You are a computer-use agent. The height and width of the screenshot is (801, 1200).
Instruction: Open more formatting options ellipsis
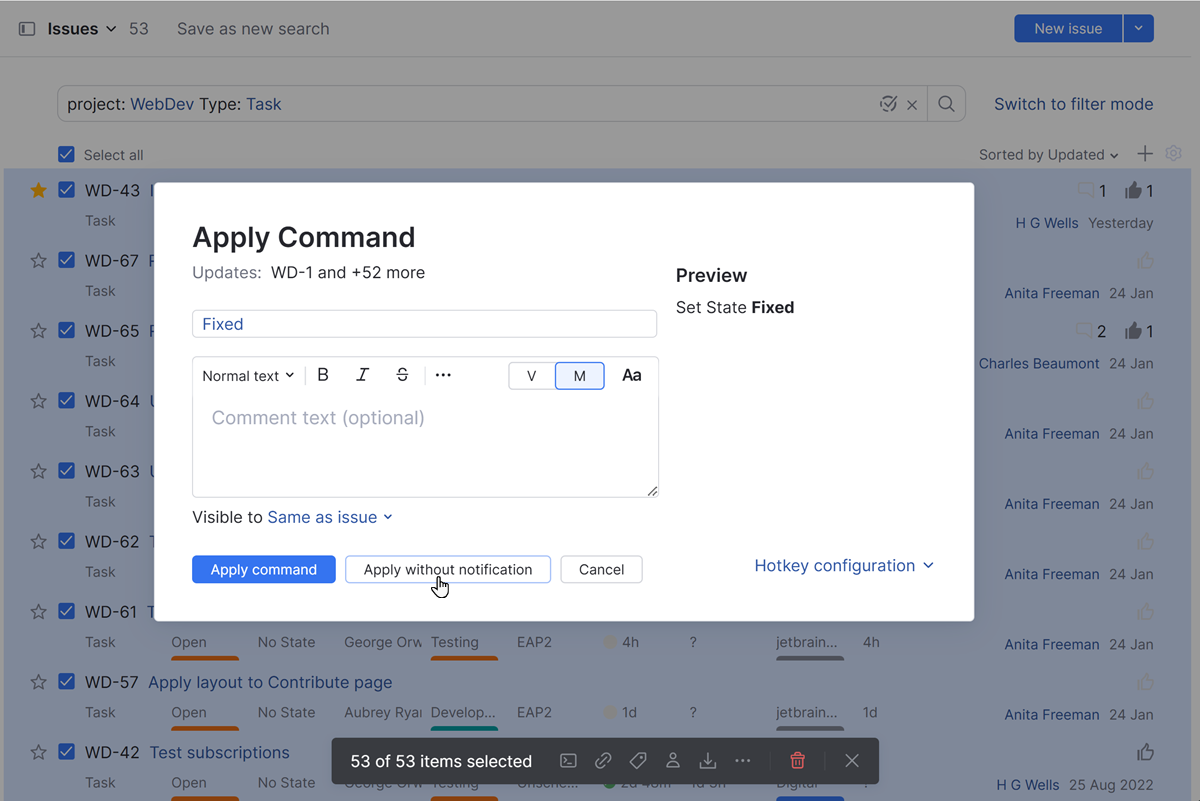pos(443,375)
